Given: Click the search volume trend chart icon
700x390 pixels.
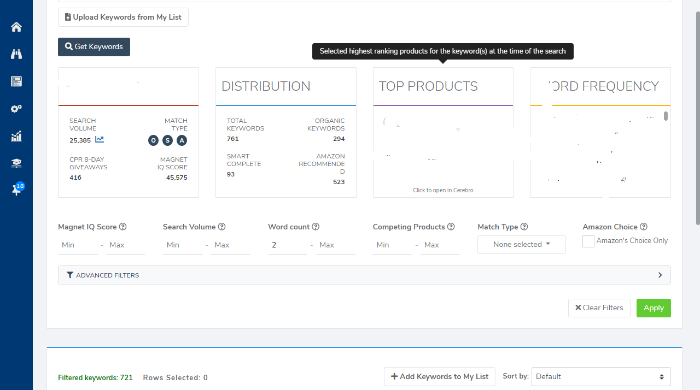Looking at the screenshot, I should [x=99, y=140].
